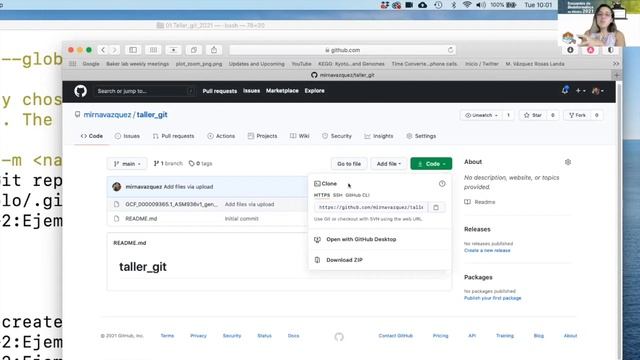Open the notifications bell icon

pos(565,90)
